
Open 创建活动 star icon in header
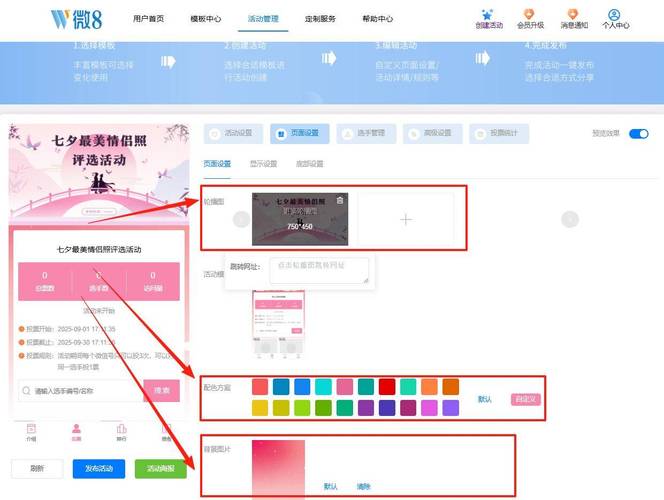pos(488,19)
